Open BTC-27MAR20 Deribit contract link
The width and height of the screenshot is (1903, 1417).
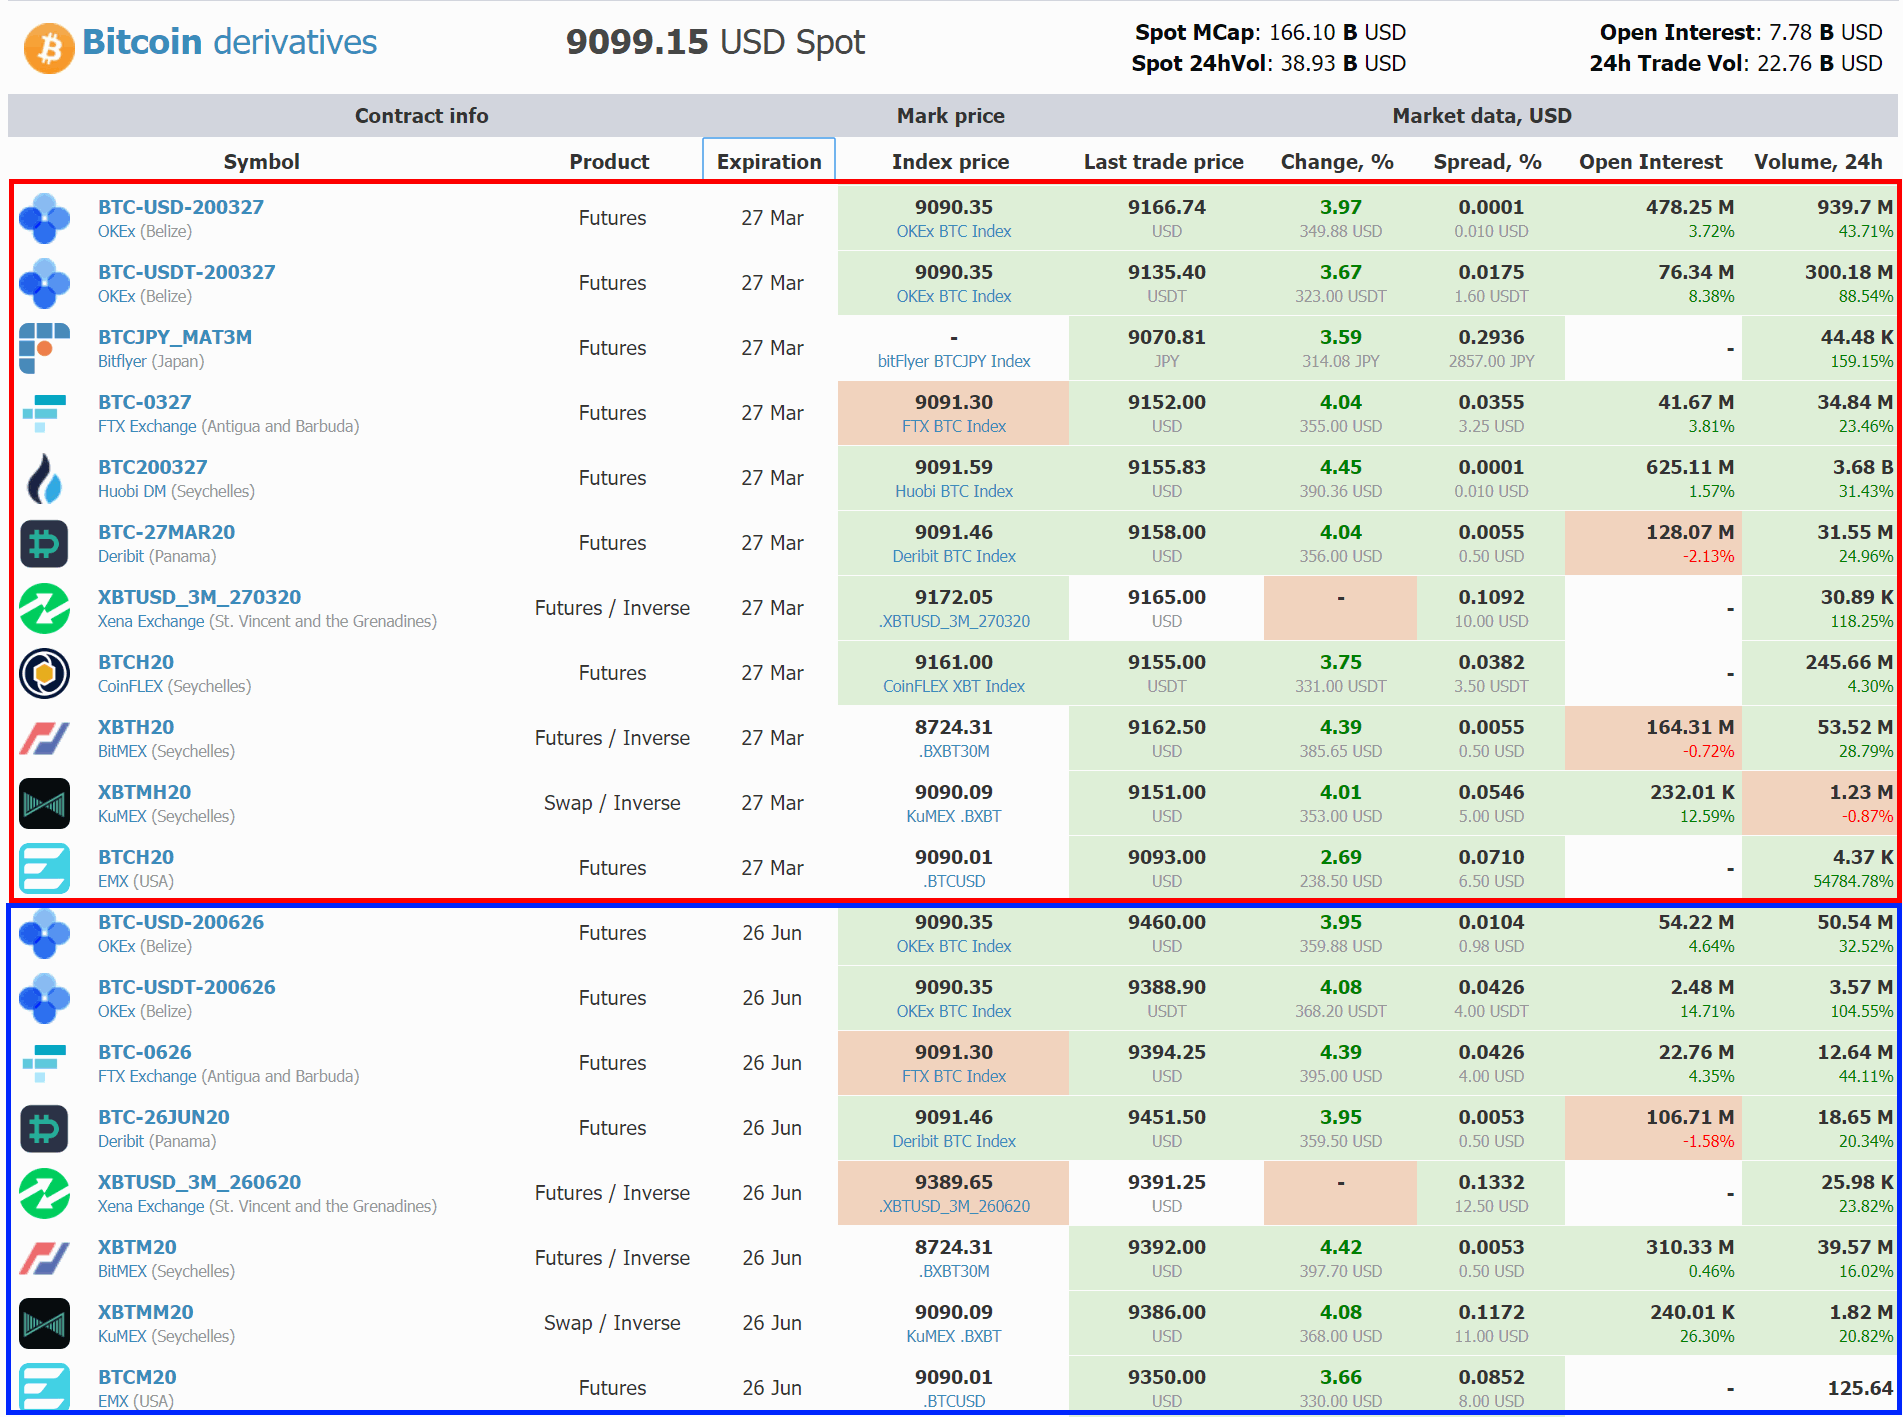(166, 532)
